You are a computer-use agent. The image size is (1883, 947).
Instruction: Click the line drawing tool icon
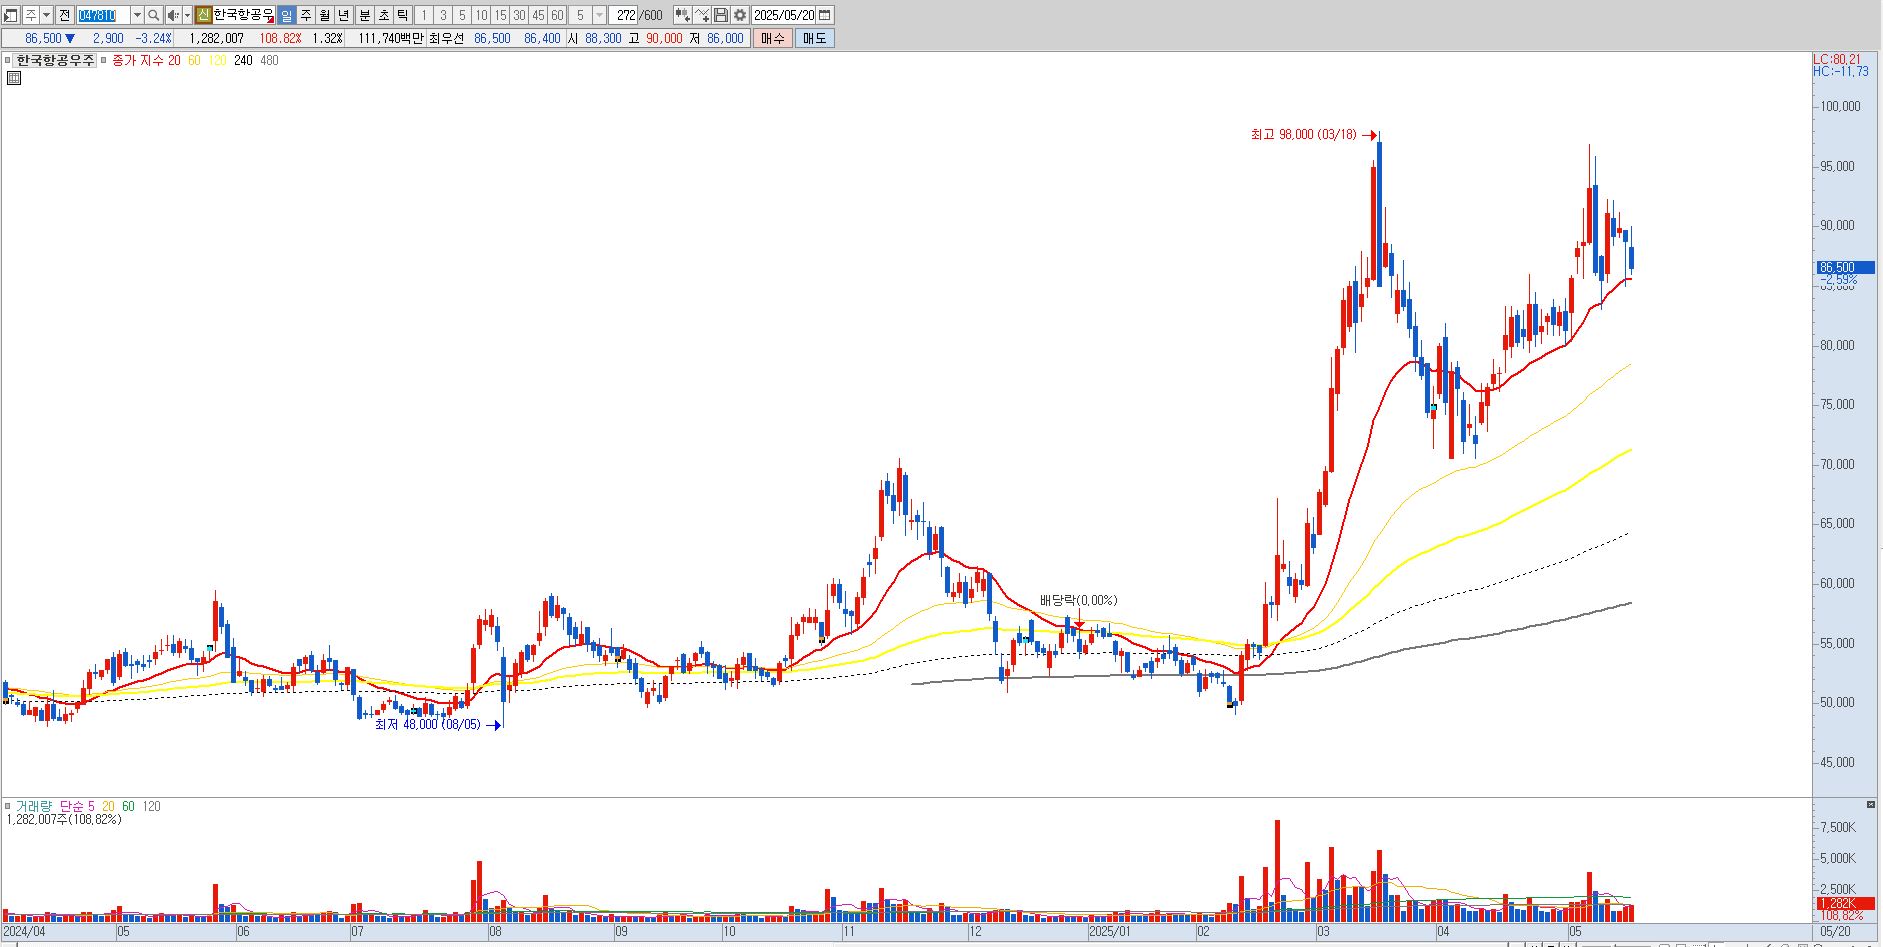tap(702, 15)
